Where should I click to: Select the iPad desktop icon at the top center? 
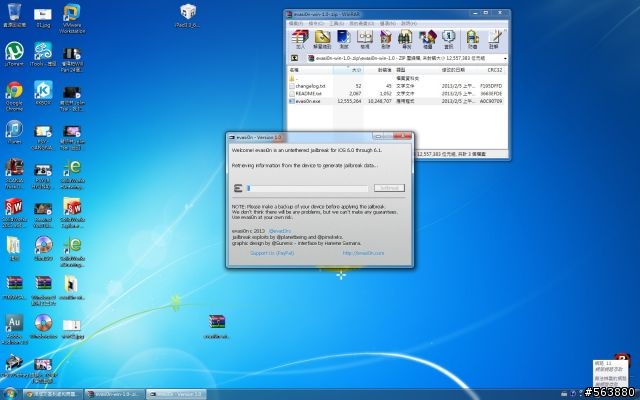(x=188, y=15)
